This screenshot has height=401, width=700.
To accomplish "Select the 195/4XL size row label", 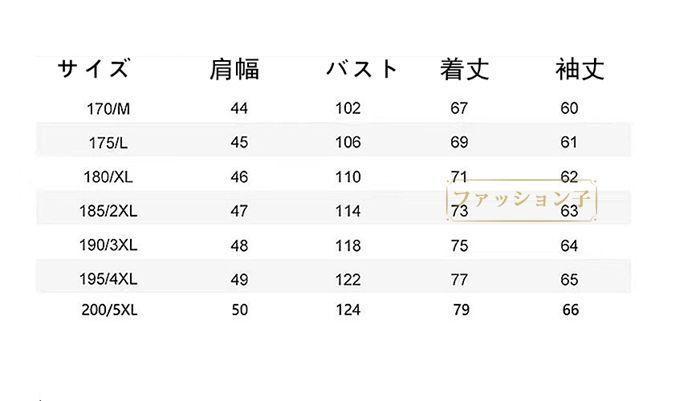I will pos(108,279).
